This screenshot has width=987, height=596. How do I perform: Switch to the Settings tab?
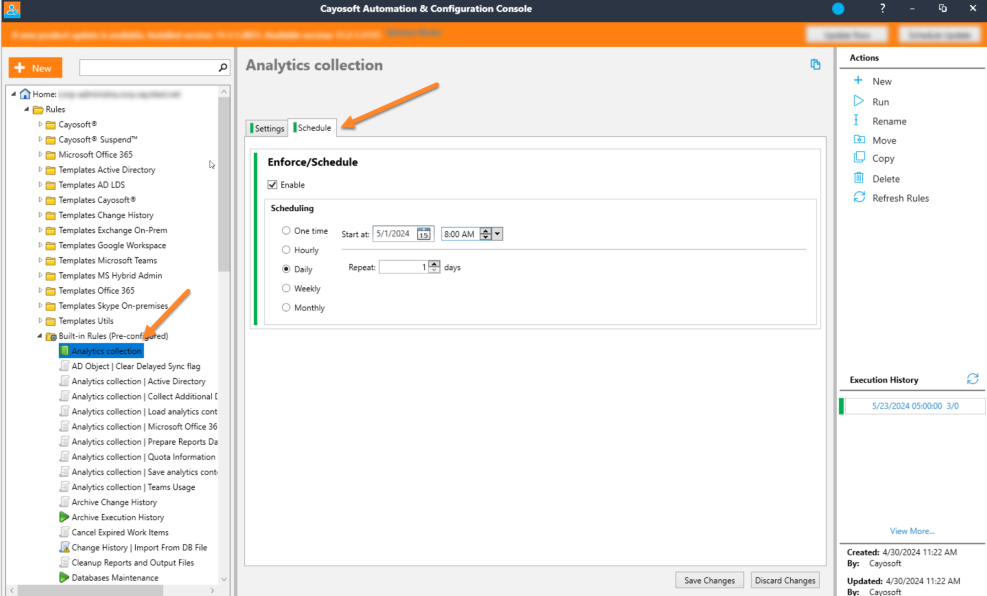tap(267, 128)
